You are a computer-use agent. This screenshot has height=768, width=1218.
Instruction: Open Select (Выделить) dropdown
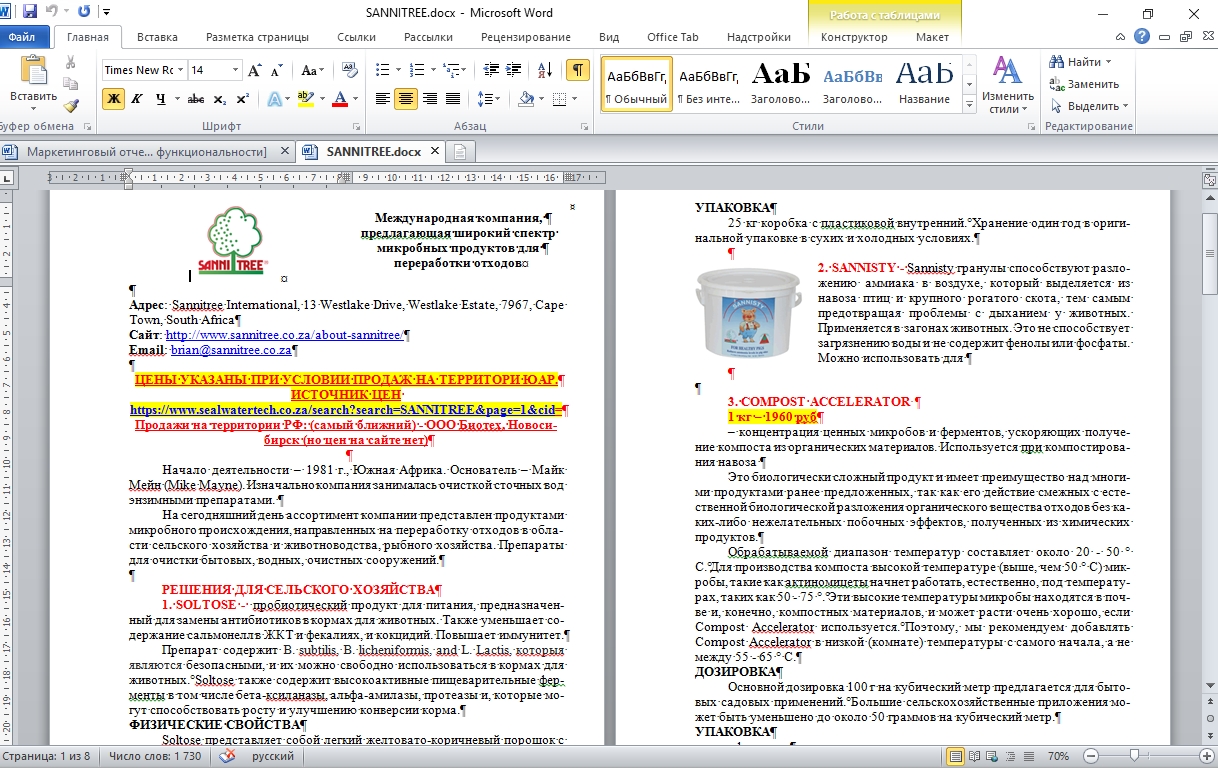(1088, 106)
